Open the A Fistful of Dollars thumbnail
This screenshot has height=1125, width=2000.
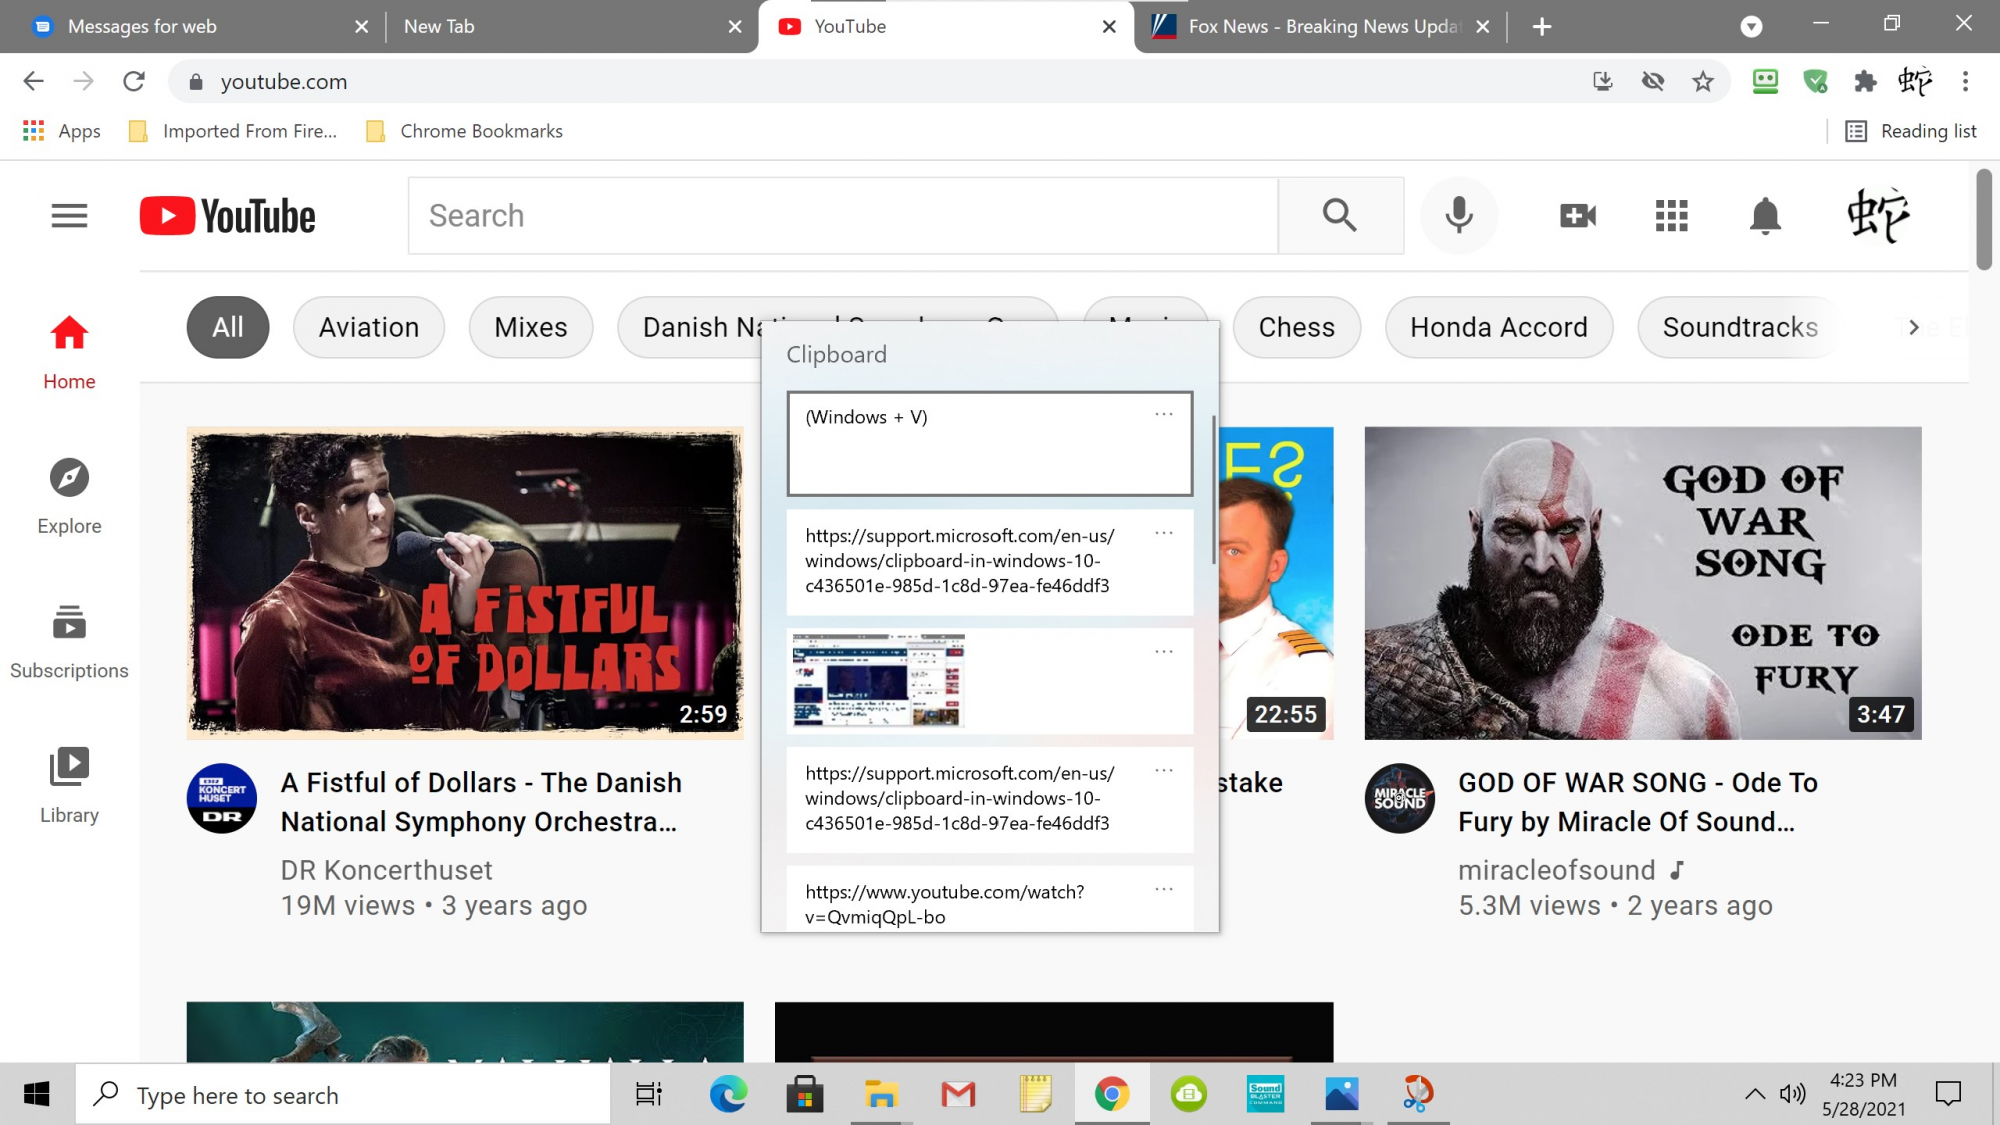[465, 583]
